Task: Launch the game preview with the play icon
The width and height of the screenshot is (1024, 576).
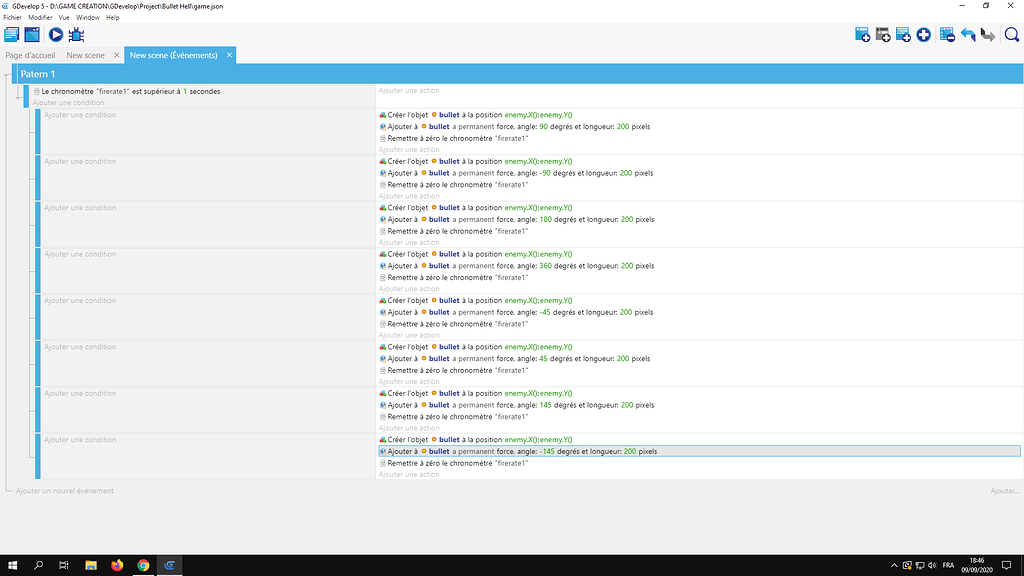Action: 56,35
